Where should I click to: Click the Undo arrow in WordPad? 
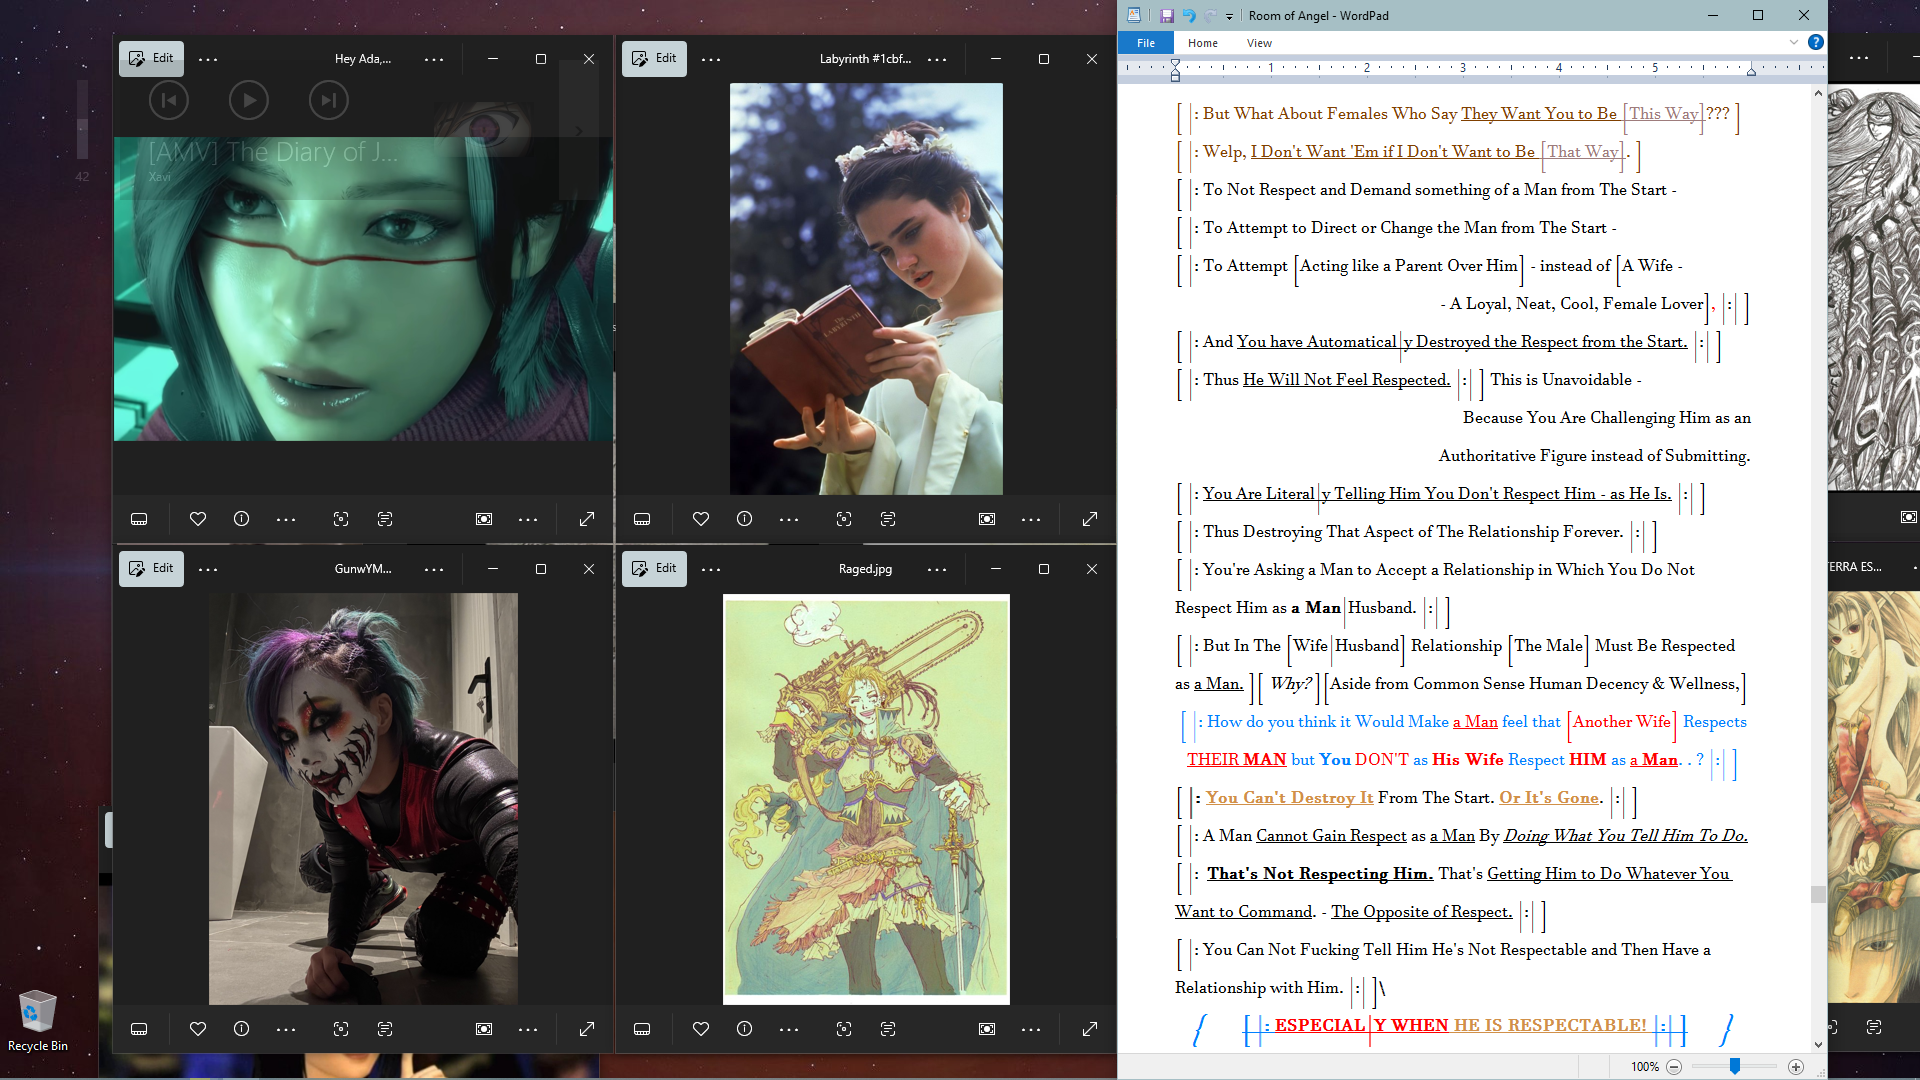pos(1189,16)
